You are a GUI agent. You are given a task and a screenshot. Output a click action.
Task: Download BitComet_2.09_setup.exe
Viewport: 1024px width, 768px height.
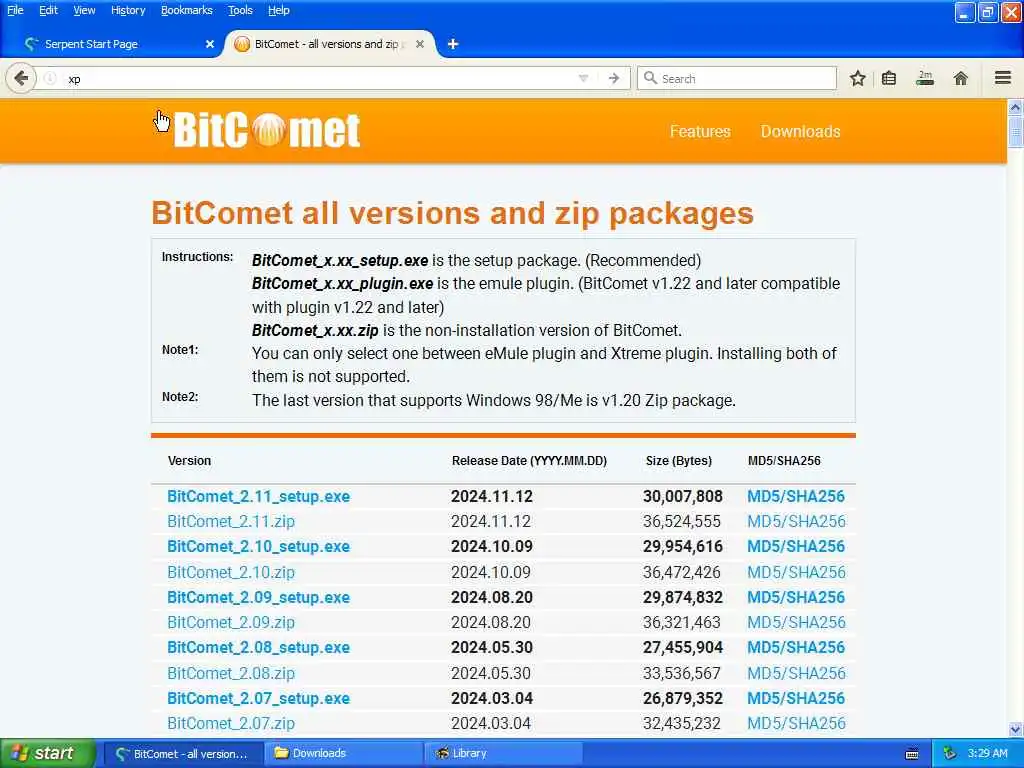[259, 598]
